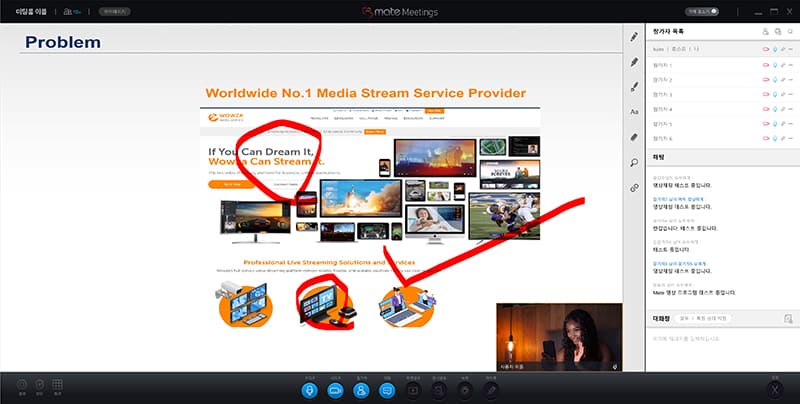Click the white button right of the orange one

(286, 184)
